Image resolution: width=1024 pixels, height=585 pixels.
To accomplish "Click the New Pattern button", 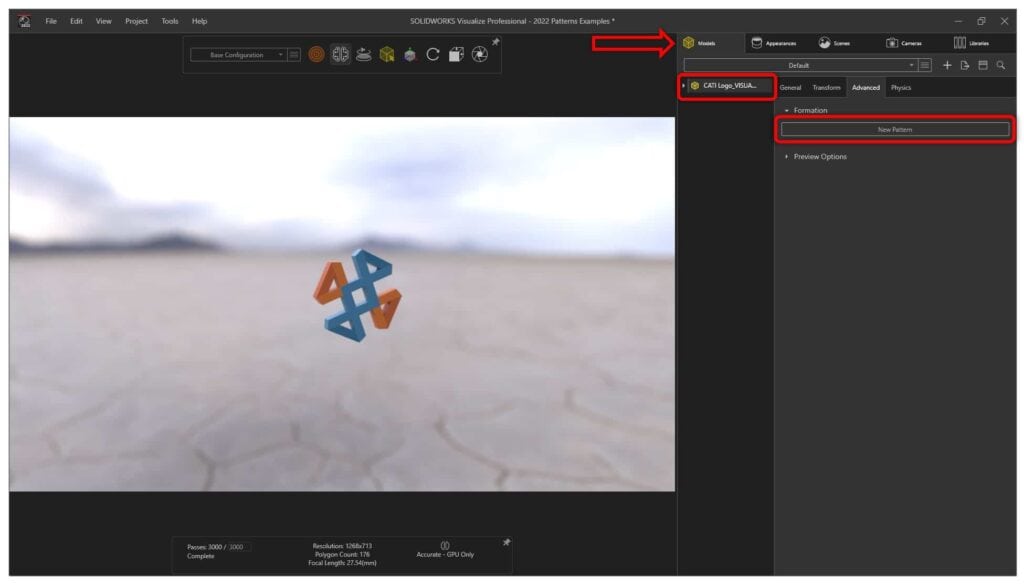I will (x=893, y=129).
